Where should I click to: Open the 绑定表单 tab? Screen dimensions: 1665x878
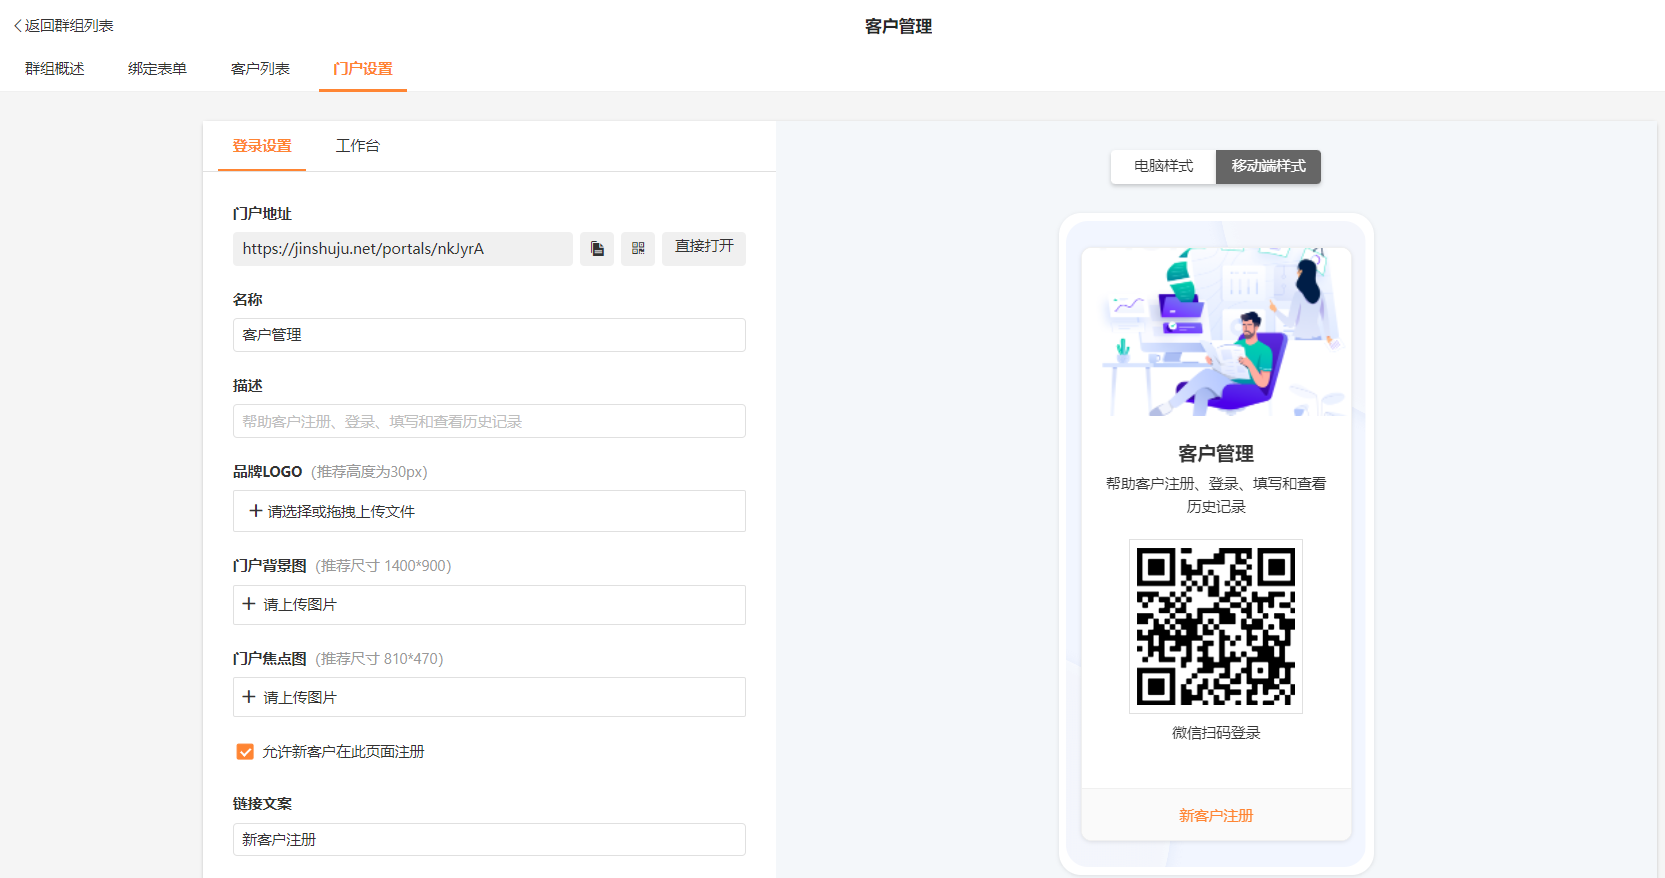tap(157, 69)
